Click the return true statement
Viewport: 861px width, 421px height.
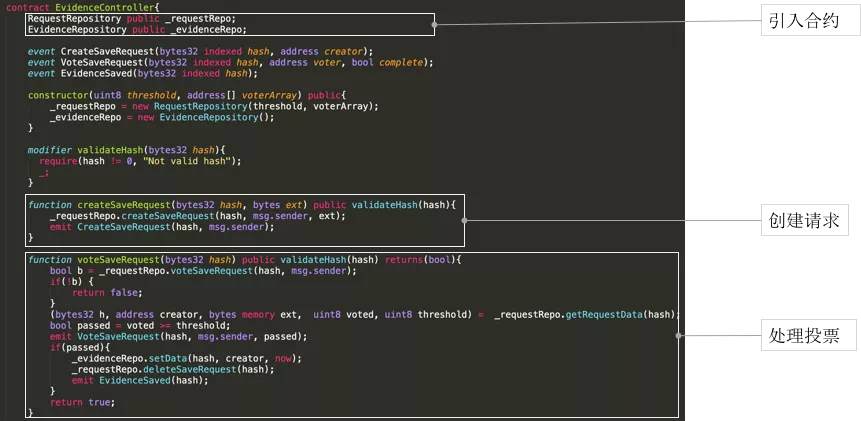coord(82,402)
